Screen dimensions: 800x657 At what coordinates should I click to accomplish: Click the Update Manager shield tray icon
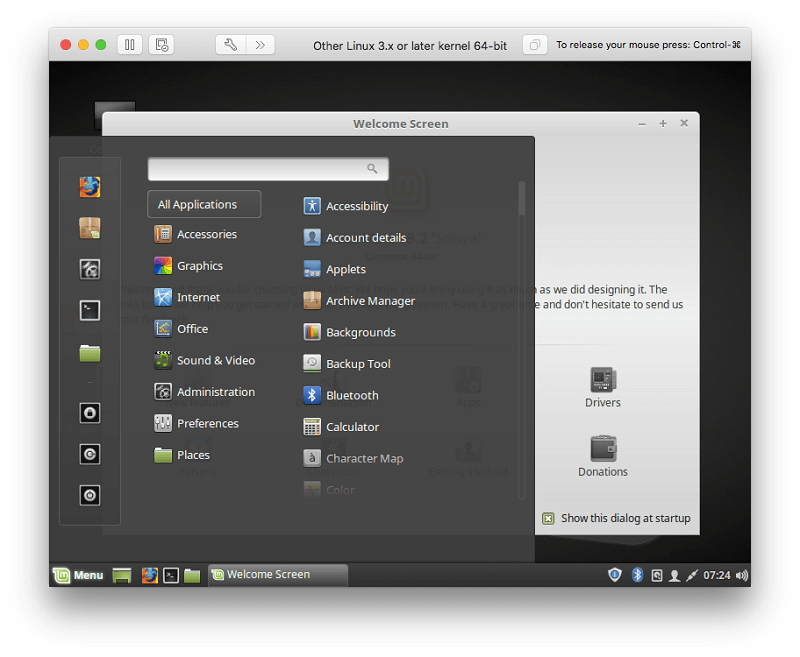point(615,575)
